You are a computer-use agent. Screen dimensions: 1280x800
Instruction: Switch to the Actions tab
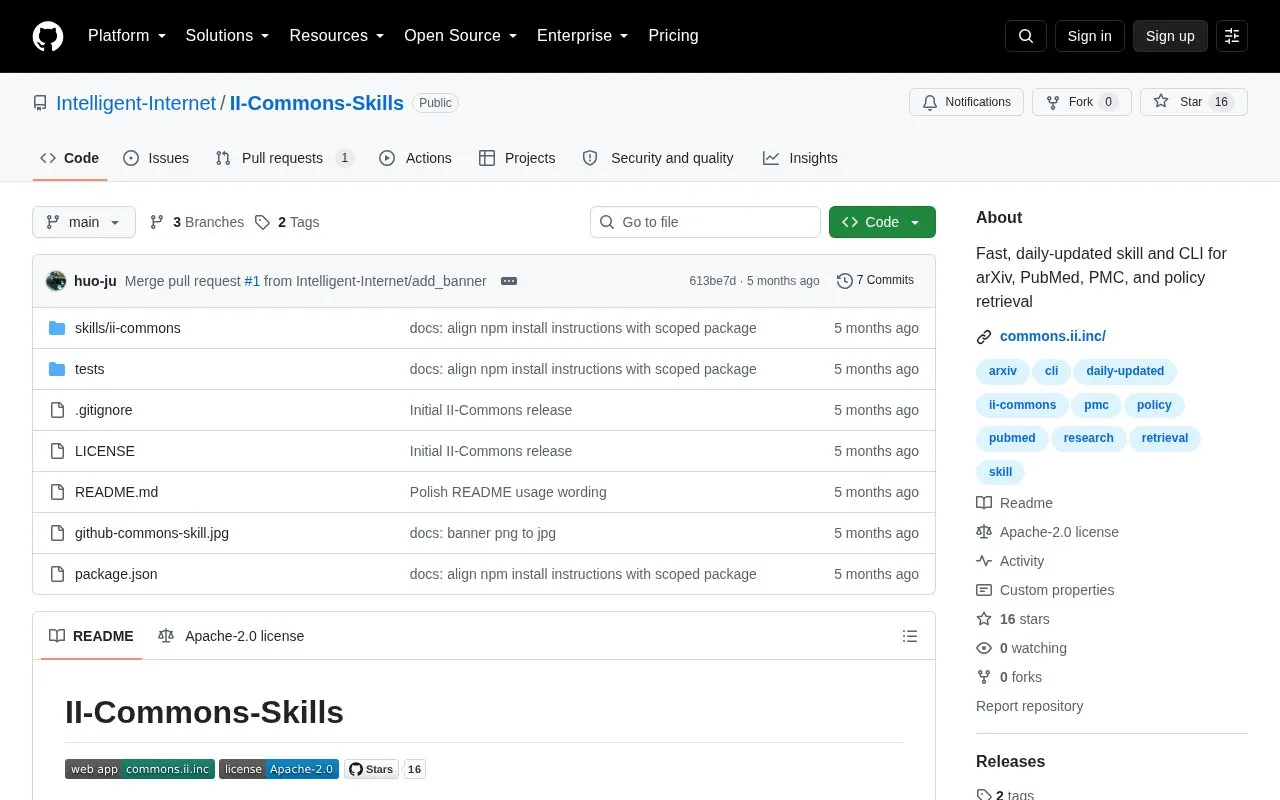(x=415, y=158)
